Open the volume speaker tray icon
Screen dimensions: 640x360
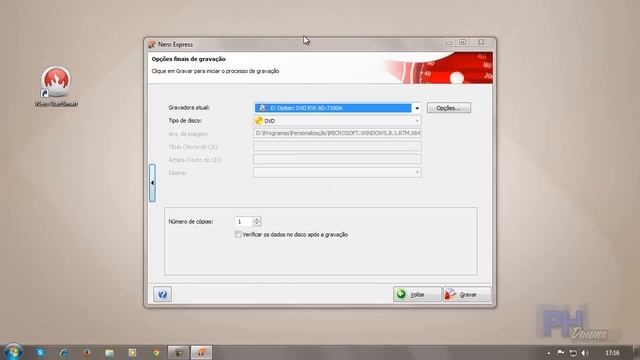[x=585, y=353]
